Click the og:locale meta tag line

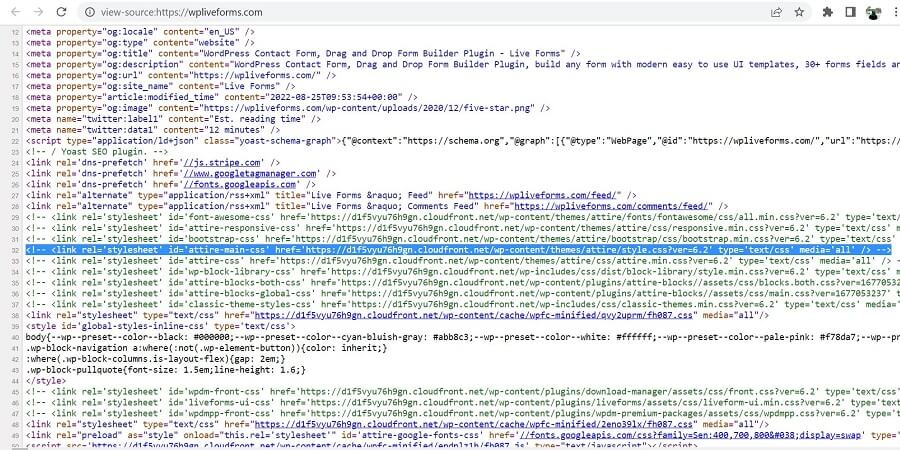coord(140,32)
